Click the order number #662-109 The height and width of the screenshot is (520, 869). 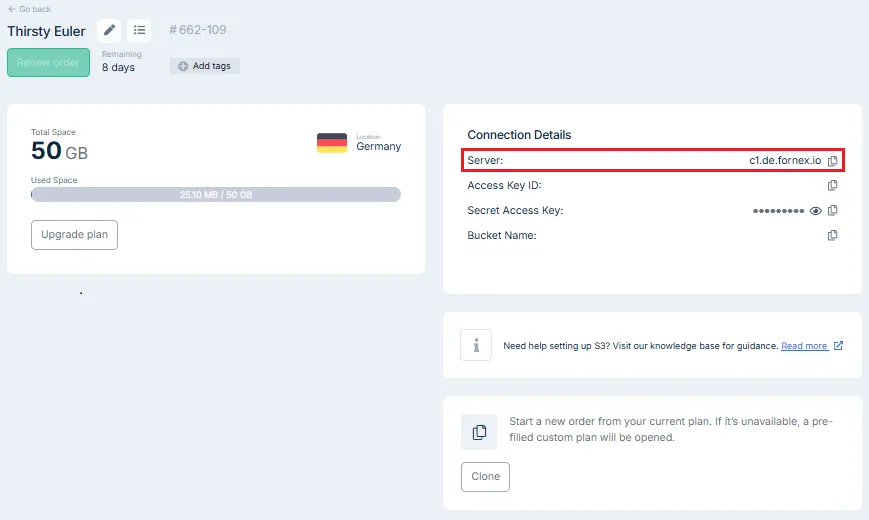coord(197,30)
